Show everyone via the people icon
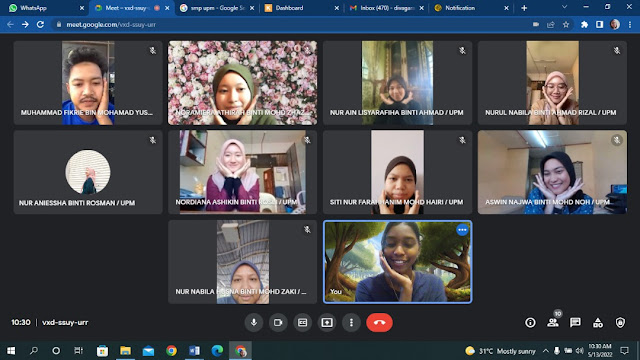Screen dimensions: 640x360 point(553,322)
